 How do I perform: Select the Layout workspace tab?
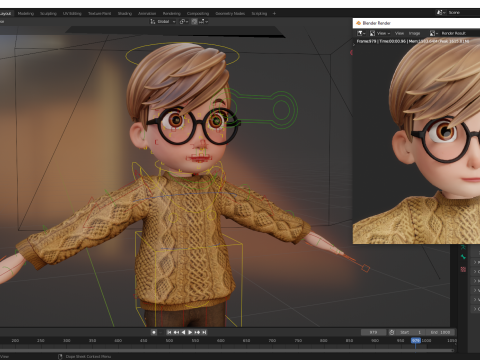click(x=5, y=13)
